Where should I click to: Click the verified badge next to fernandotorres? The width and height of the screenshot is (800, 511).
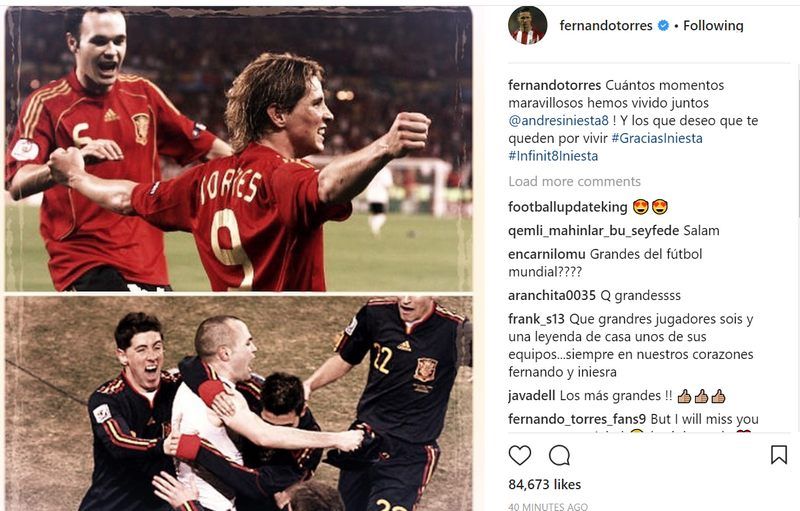click(x=663, y=25)
